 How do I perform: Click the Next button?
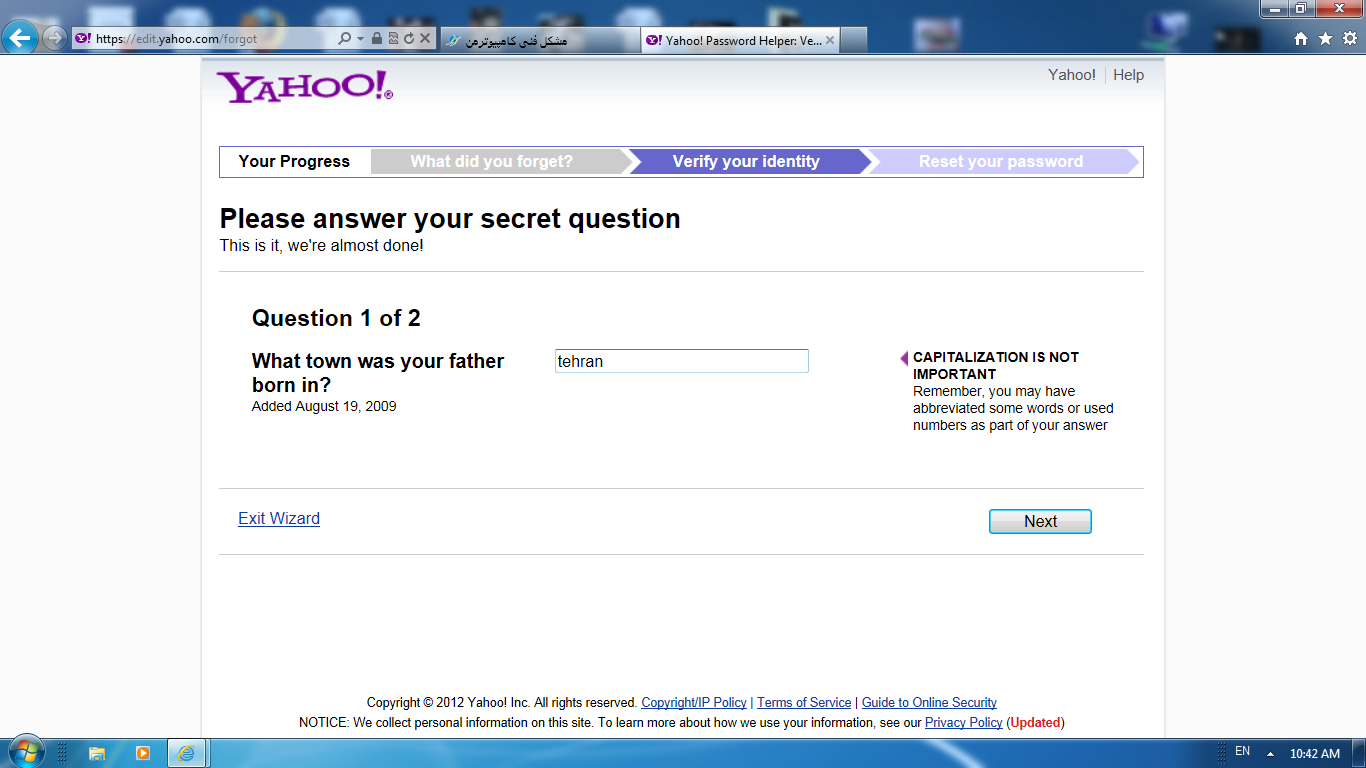(1040, 521)
